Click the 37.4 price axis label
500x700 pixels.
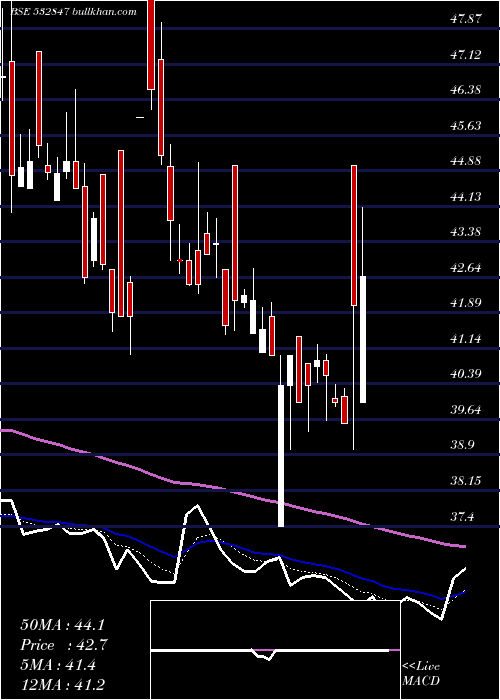click(x=462, y=517)
